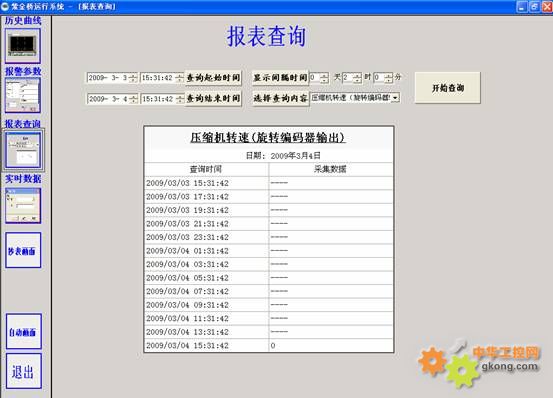
Task: Open the 报警参数 alarm parameters thumbnail
Action: coord(23,95)
